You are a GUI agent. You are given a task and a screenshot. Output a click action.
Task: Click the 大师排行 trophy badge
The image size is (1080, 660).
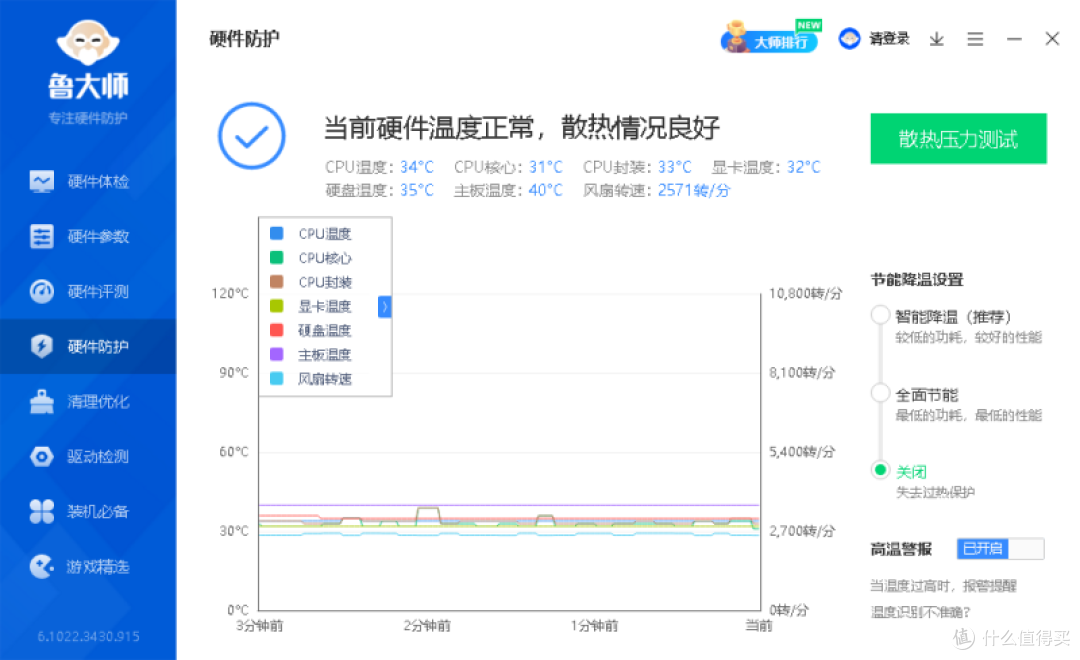click(771, 39)
